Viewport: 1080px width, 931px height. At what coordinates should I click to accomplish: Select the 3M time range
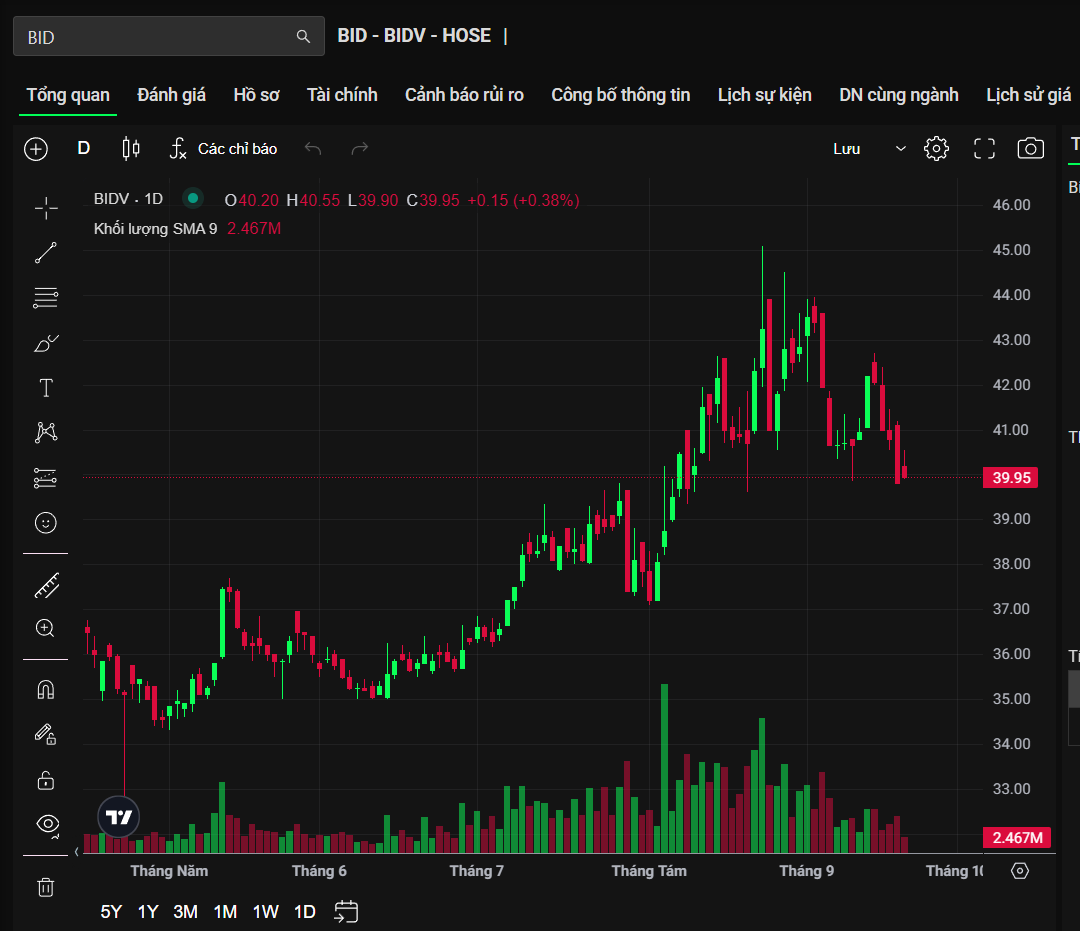[x=185, y=912]
